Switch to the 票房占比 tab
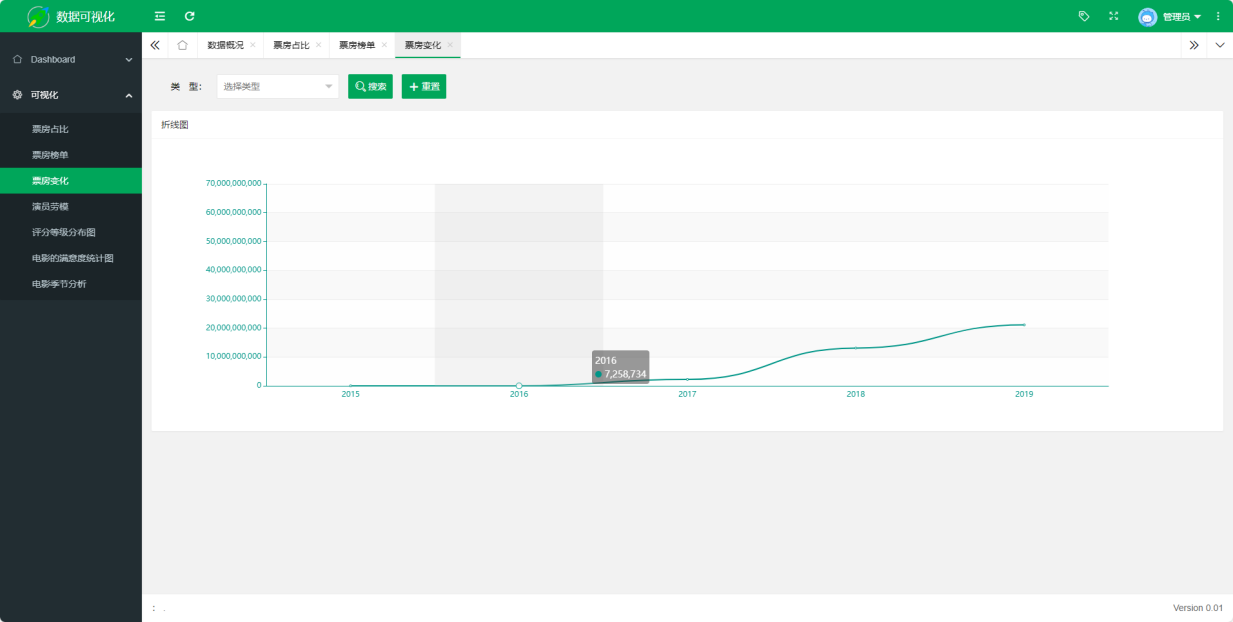 pos(291,45)
